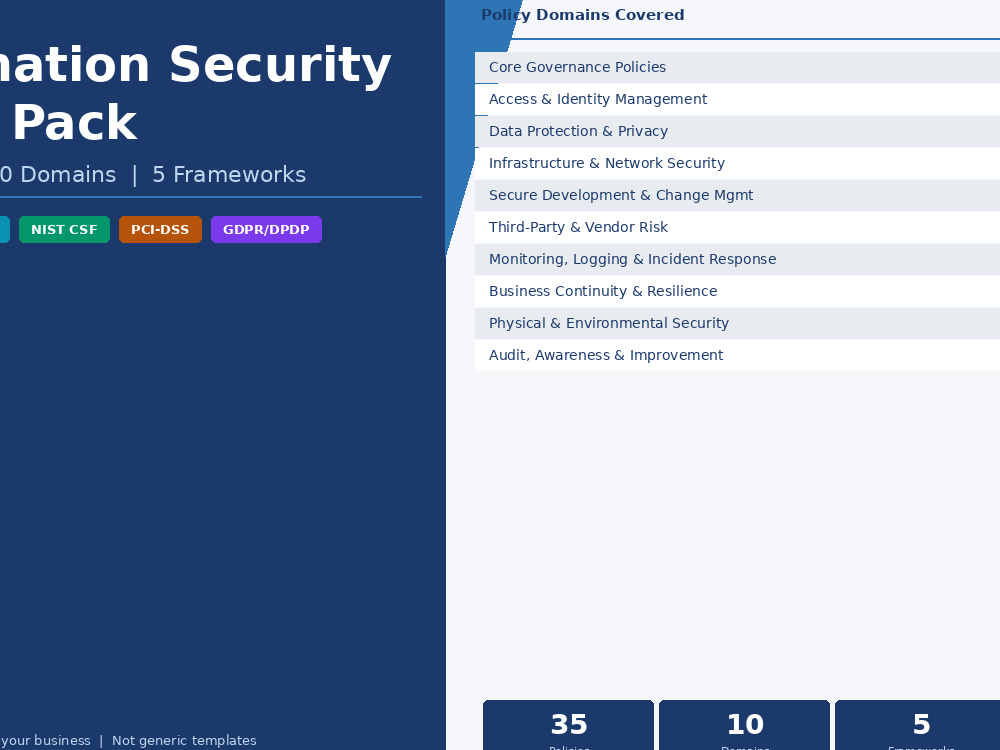Select Secure Development & Change Mgmt row

coord(737,195)
